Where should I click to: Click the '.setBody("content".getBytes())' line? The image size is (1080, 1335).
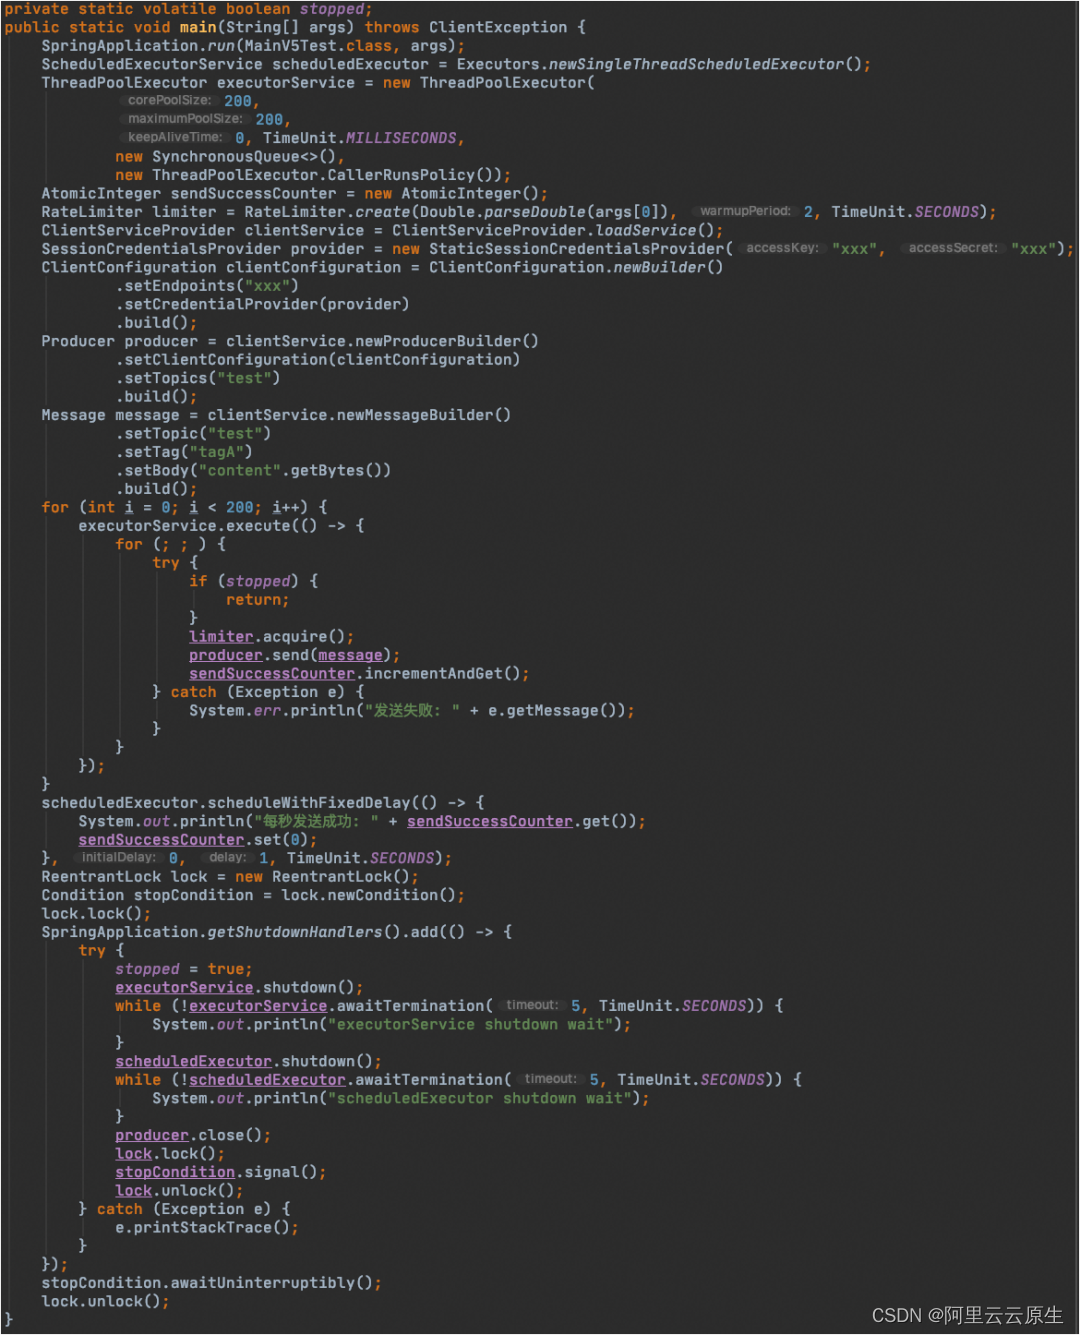253,471
